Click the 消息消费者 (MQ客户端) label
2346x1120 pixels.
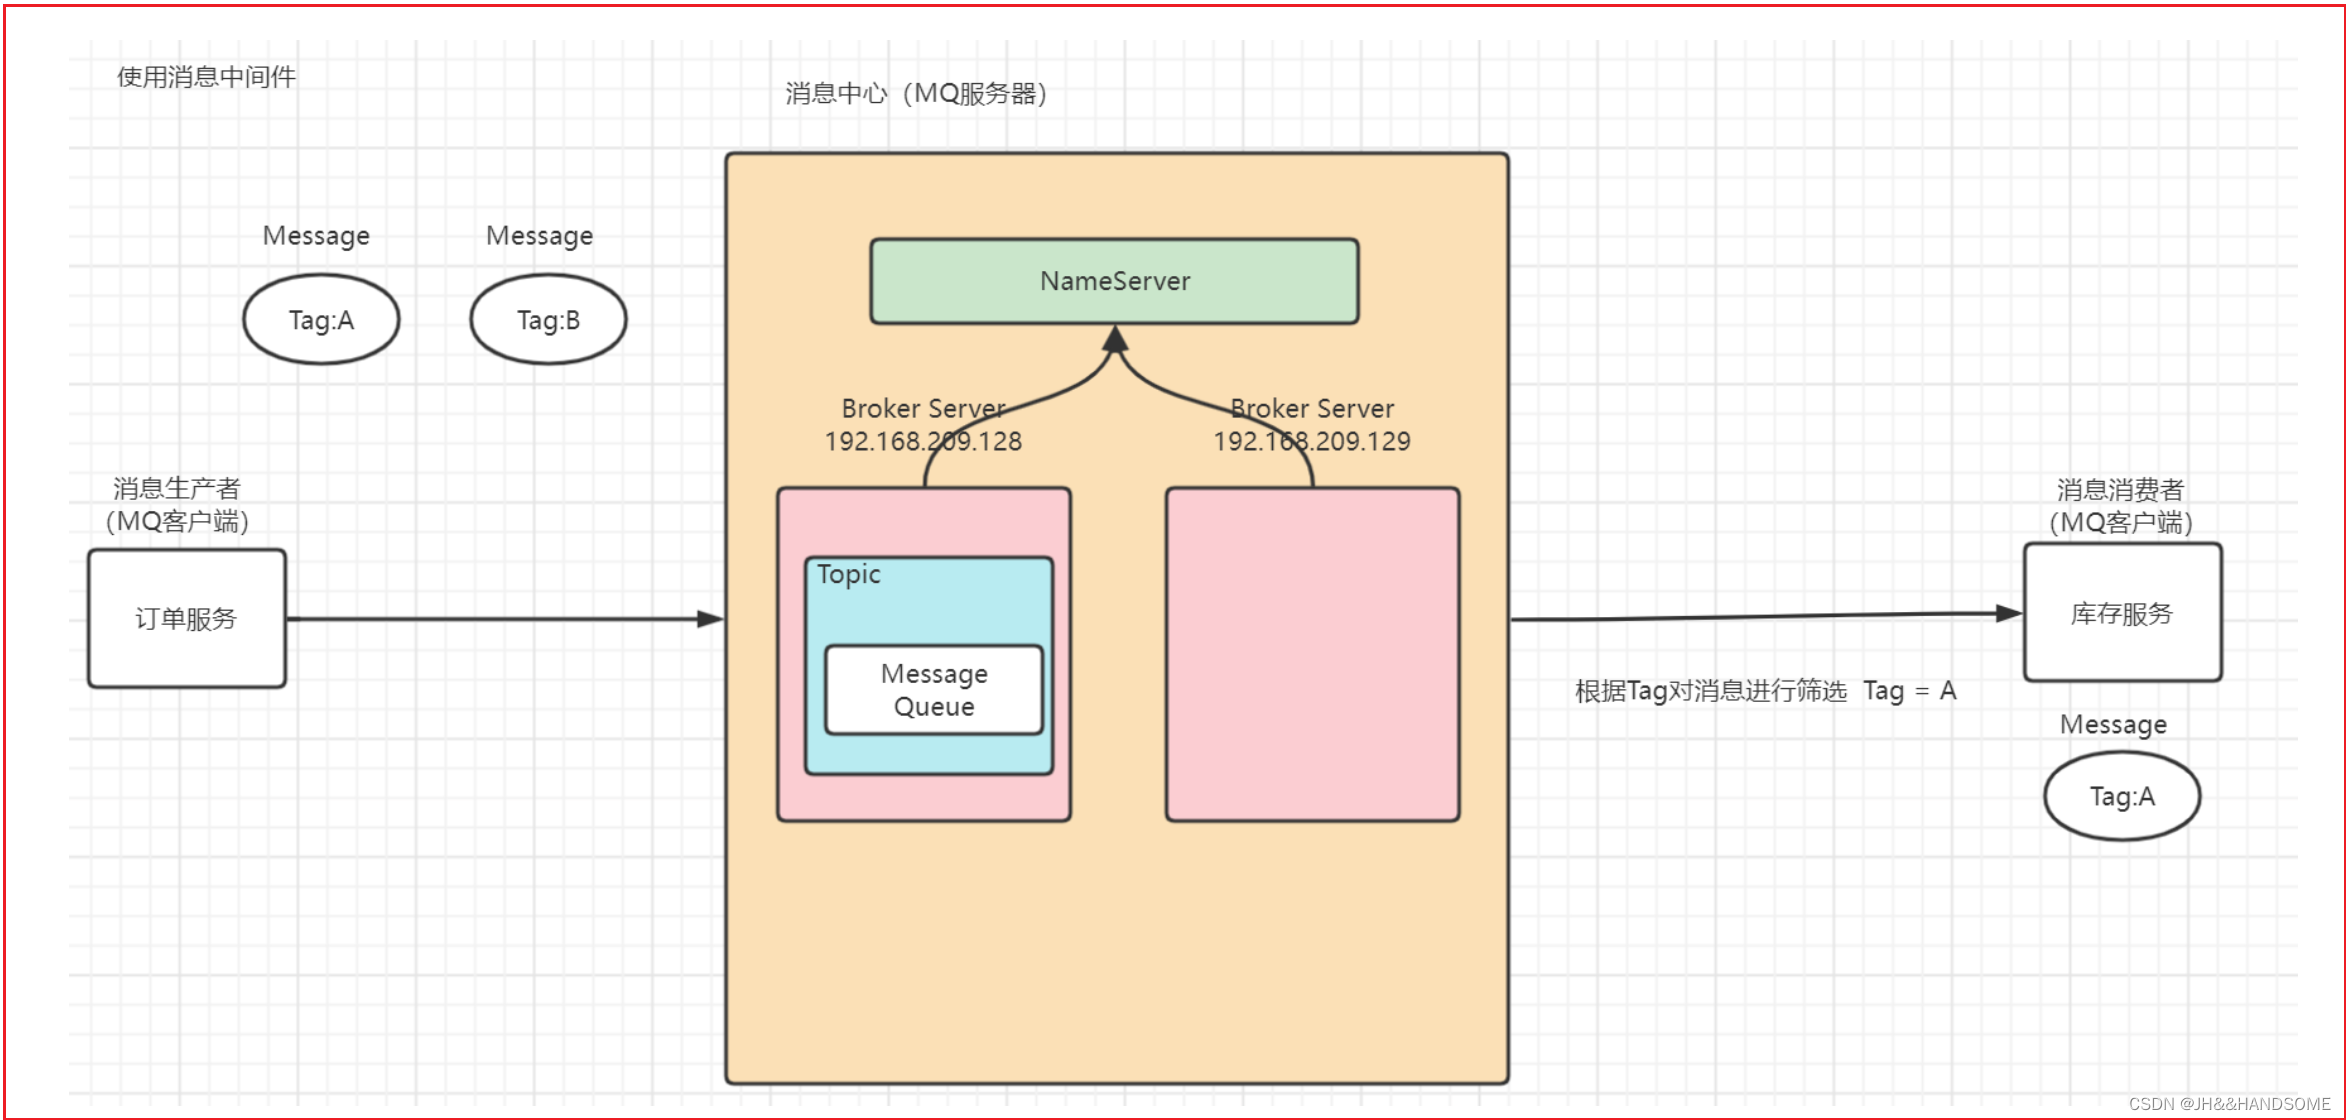tap(2121, 506)
